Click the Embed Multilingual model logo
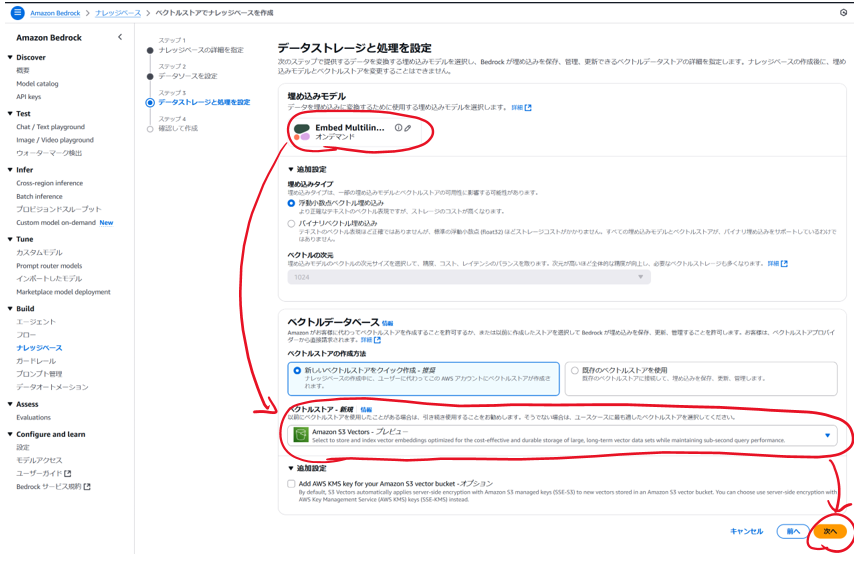The width and height of the screenshot is (854, 561). (x=302, y=132)
